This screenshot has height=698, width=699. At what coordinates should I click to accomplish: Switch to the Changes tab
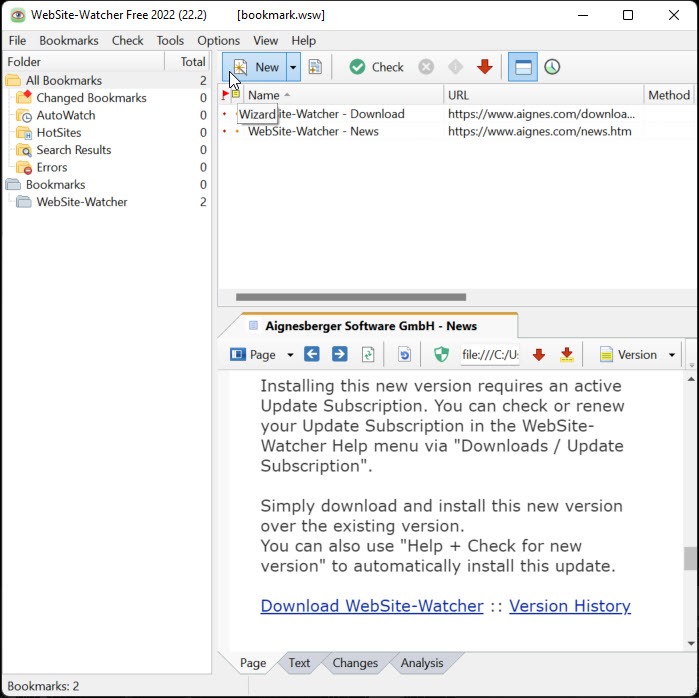[355, 663]
